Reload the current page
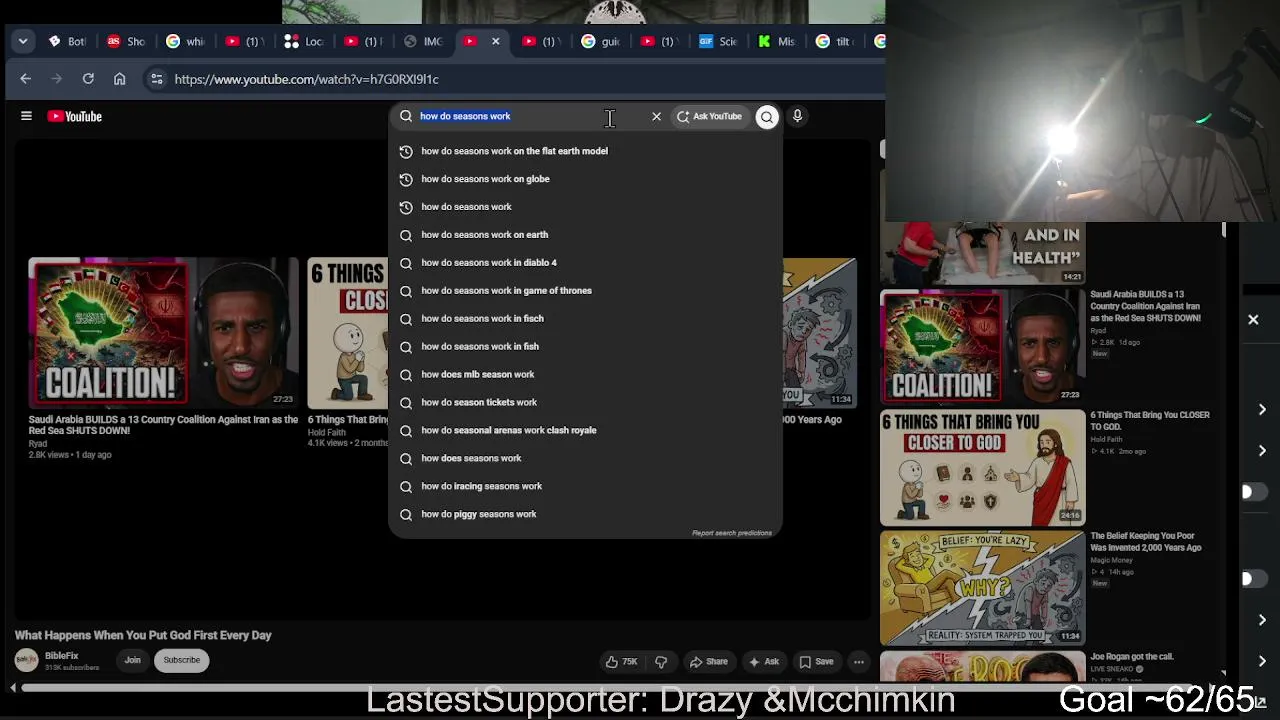The height and width of the screenshot is (720, 1280). tap(88, 79)
